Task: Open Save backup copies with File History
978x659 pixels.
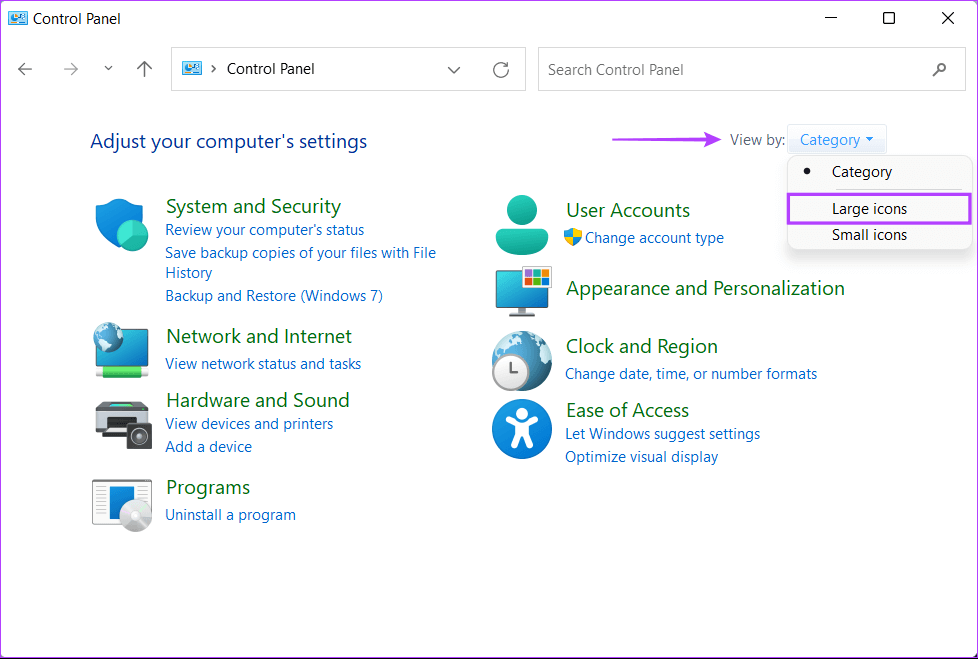Action: tap(301, 262)
